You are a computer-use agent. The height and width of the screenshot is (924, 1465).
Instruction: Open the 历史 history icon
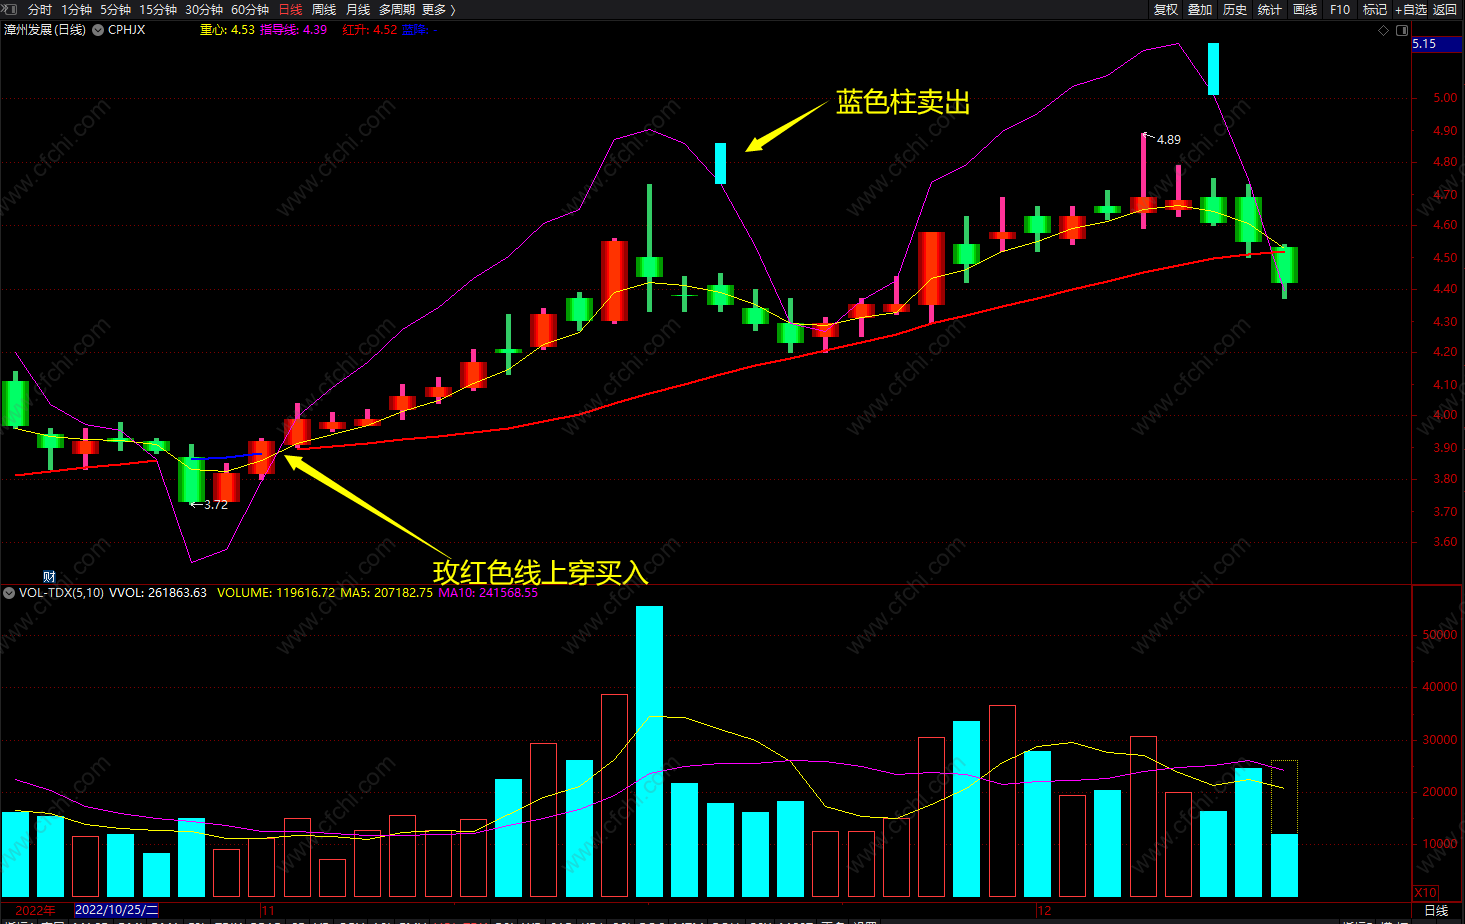tap(1233, 9)
